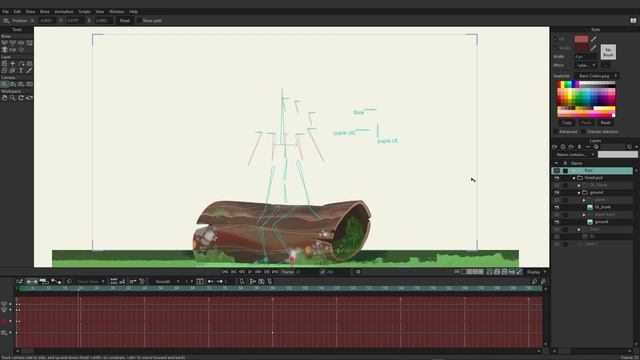Click the layer name search field
The width and height of the screenshot is (640, 360).
[x=618, y=155]
